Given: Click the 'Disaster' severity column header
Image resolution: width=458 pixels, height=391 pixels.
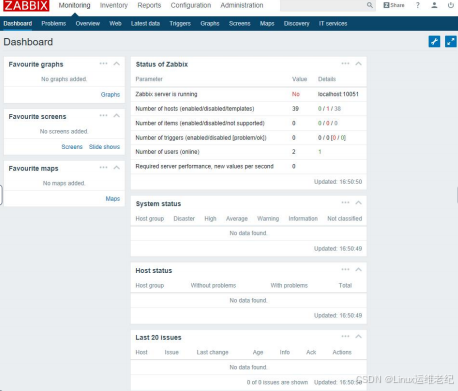Looking at the screenshot, I should point(184,219).
